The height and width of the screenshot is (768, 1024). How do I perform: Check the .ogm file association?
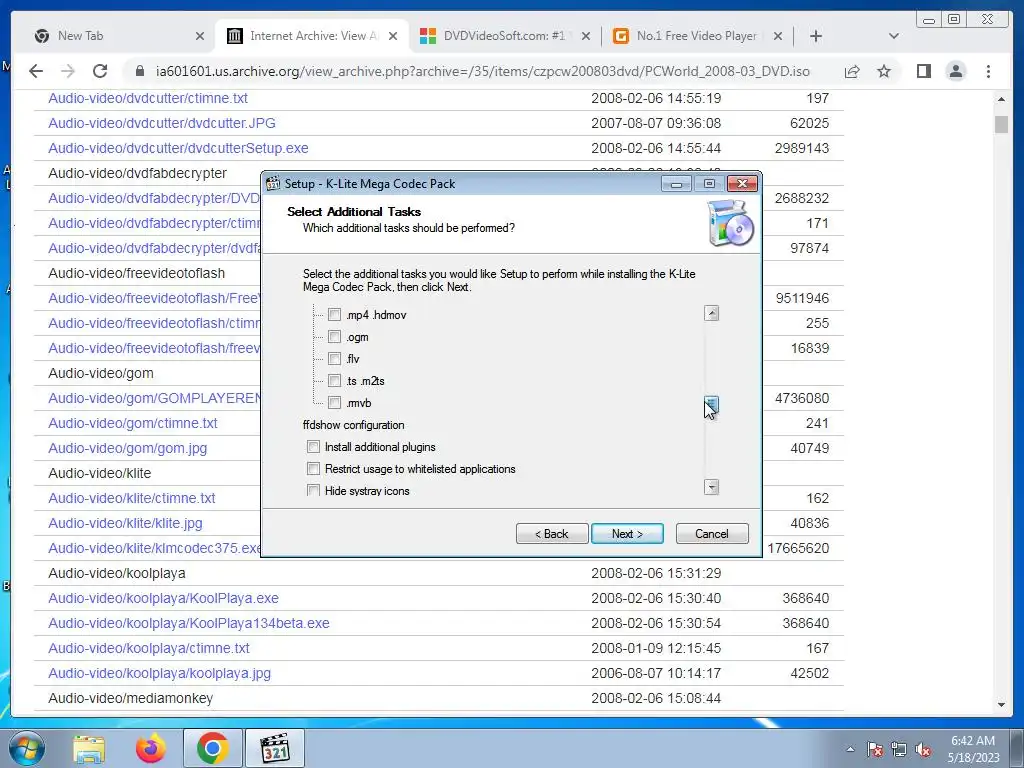(334, 337)
